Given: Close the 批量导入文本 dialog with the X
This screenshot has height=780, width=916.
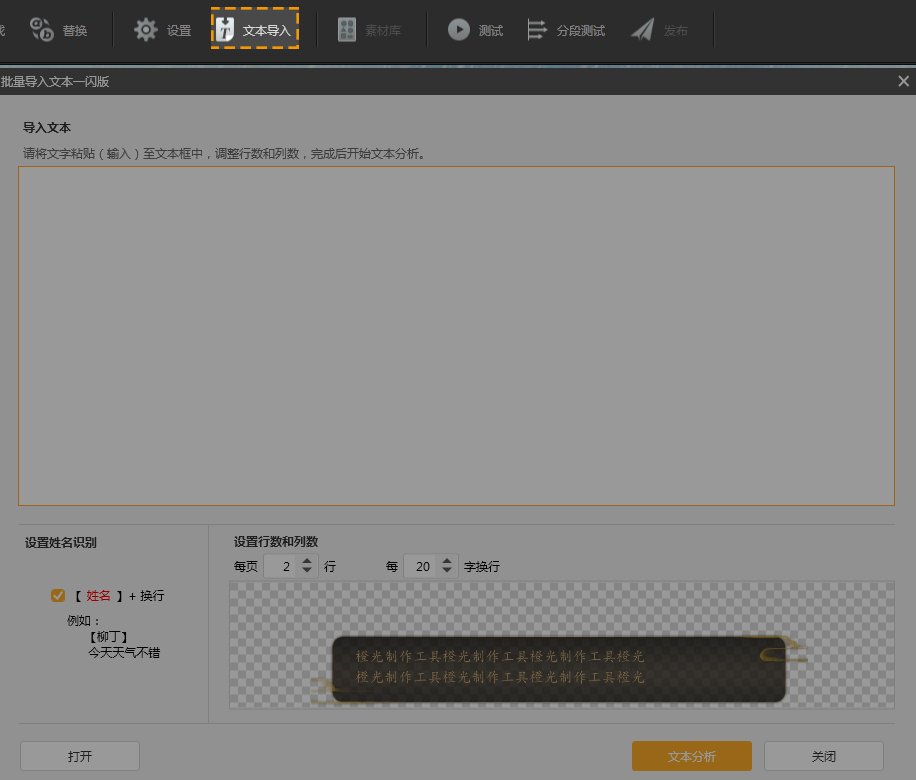Looking at the screenshot, I should [x=903, y=81].
